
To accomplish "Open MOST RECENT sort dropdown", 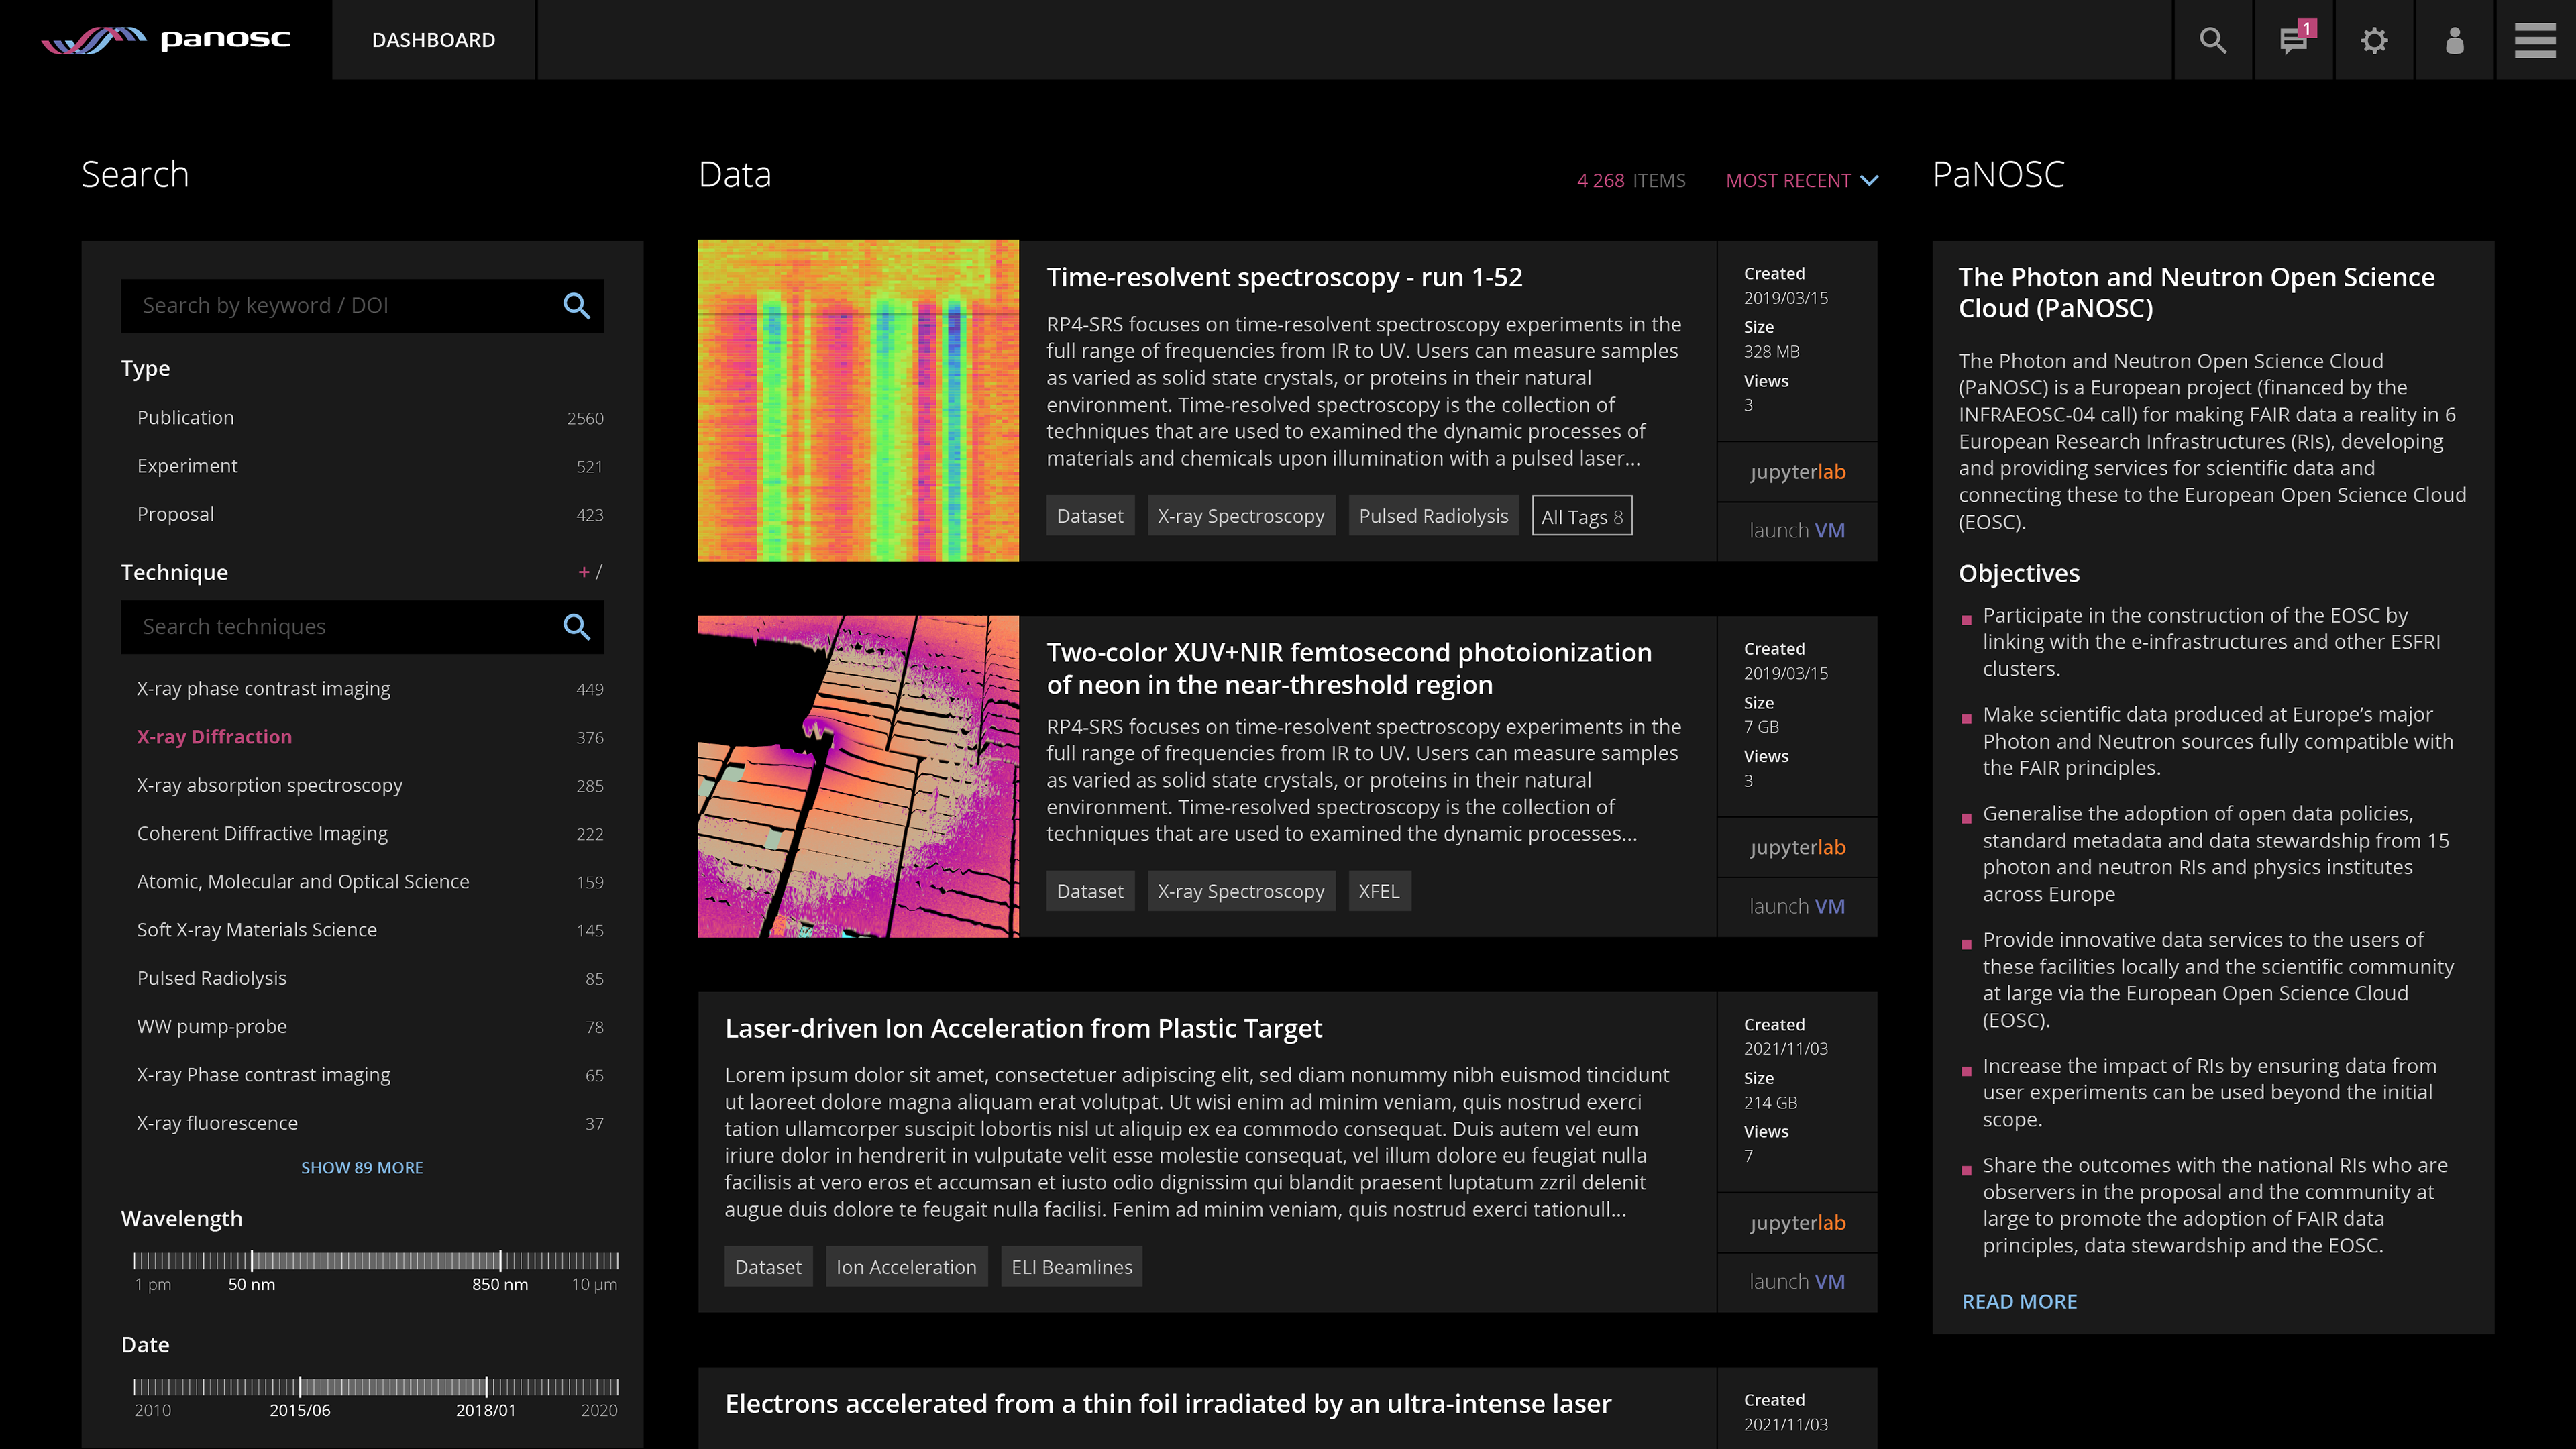I will tap(1802, 181).
